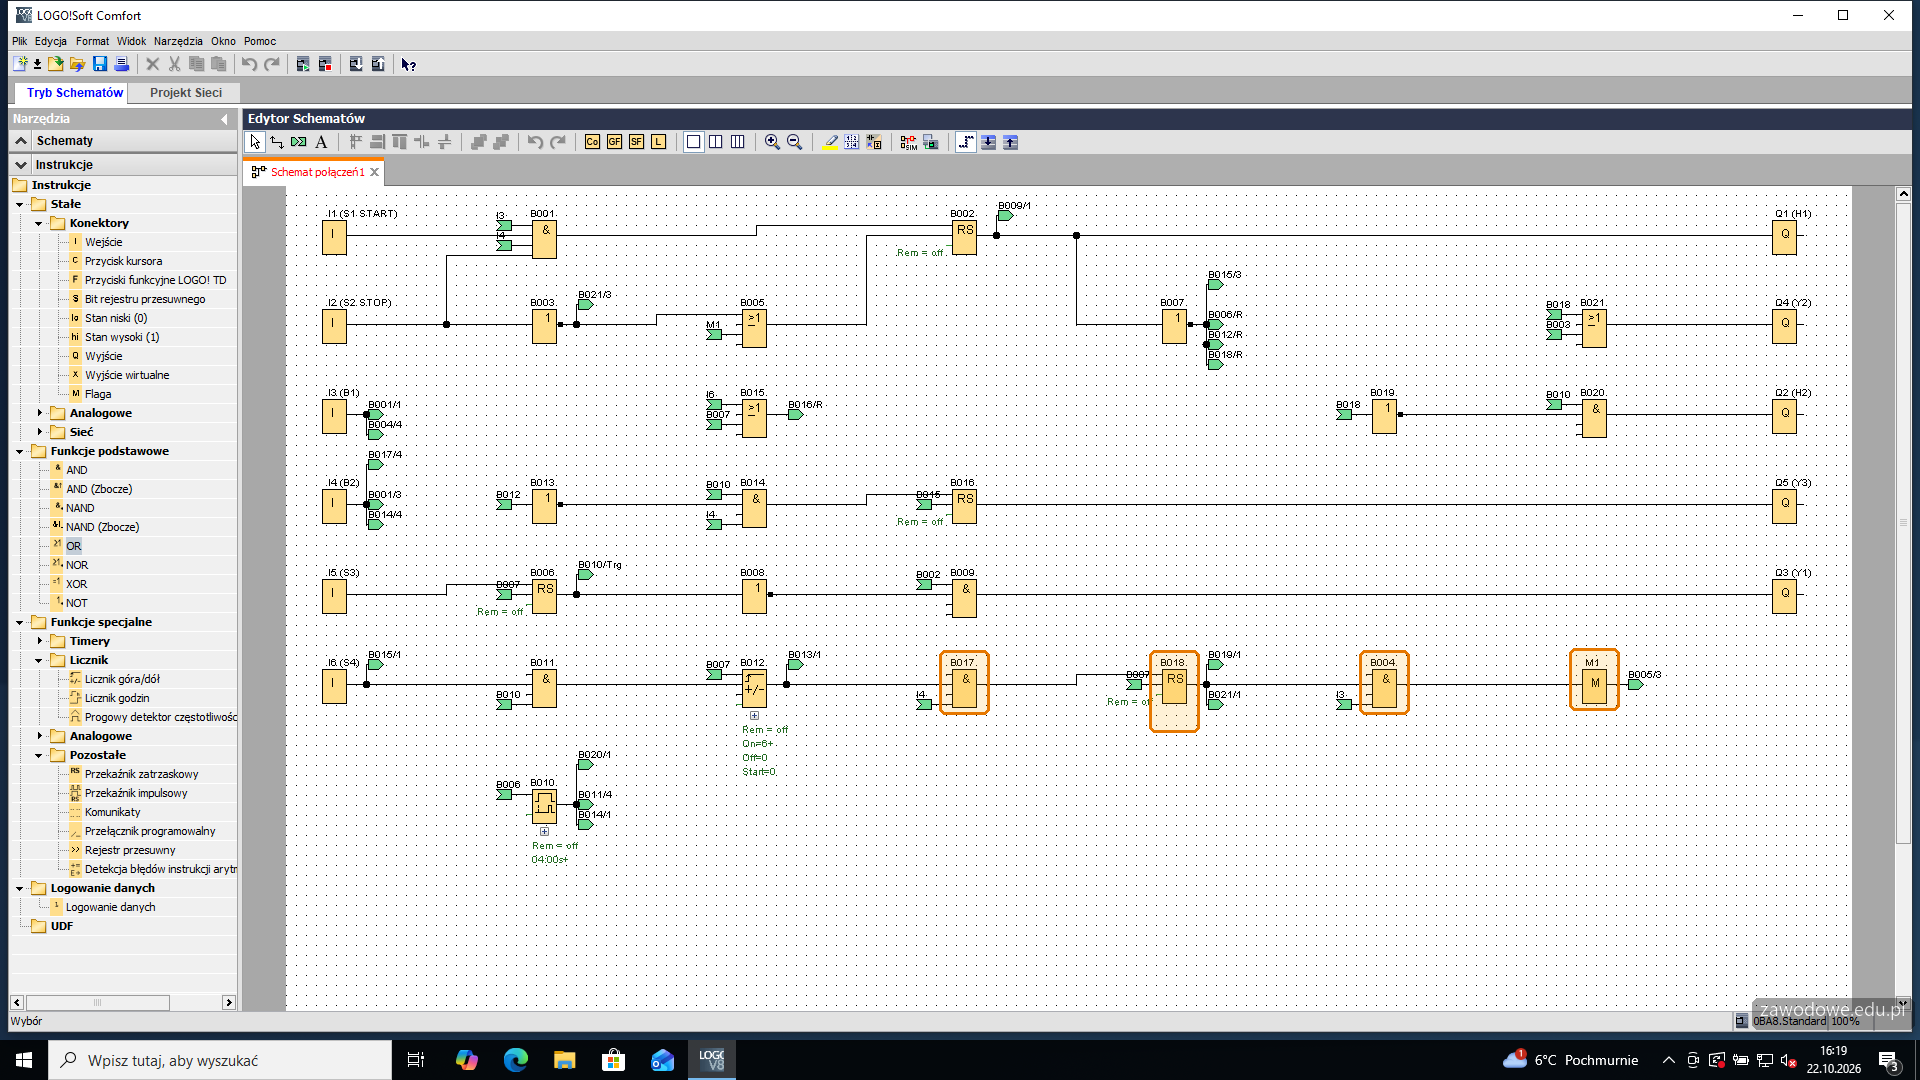Collapse the Schematy panel section

21,141
